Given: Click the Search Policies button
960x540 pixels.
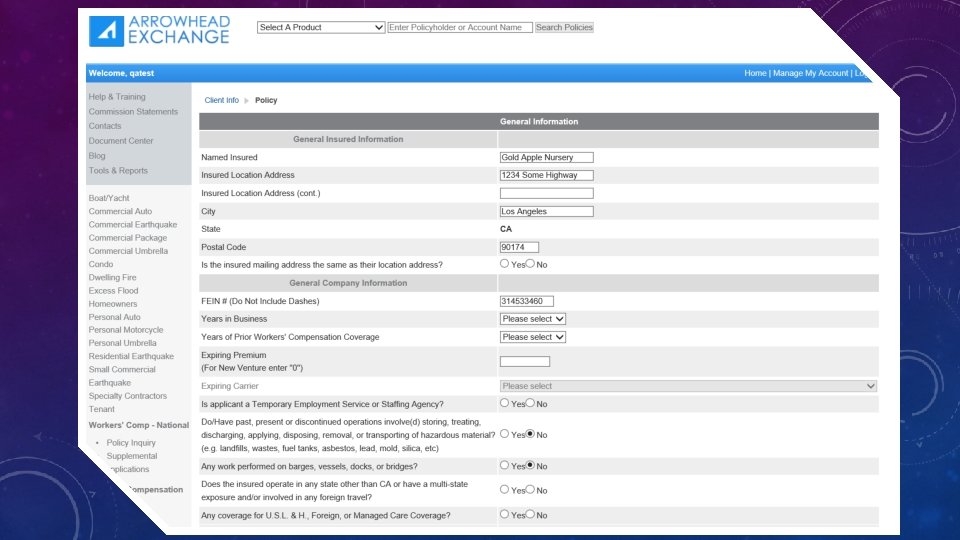Looking at the screenshot, I should (x=564, y=28).
